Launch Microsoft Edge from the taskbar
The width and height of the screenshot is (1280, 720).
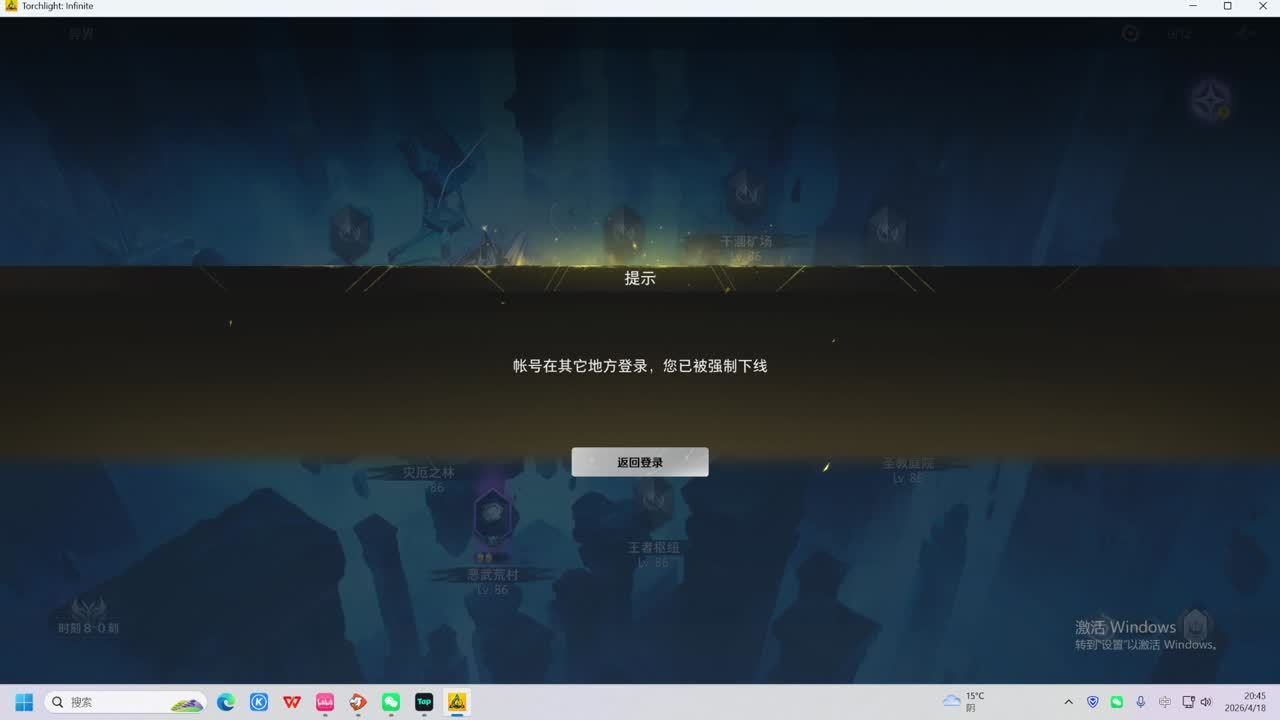[x=226, y=702]
